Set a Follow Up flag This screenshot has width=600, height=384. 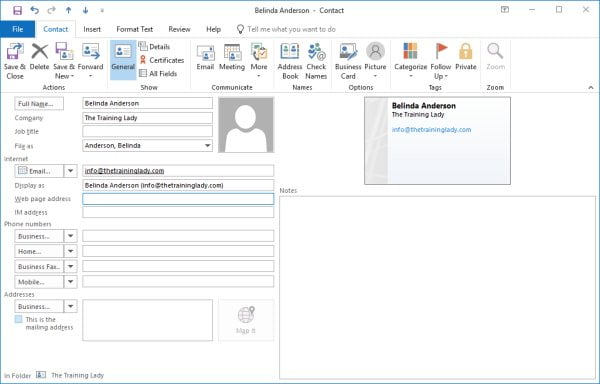[x=441, y=61]
